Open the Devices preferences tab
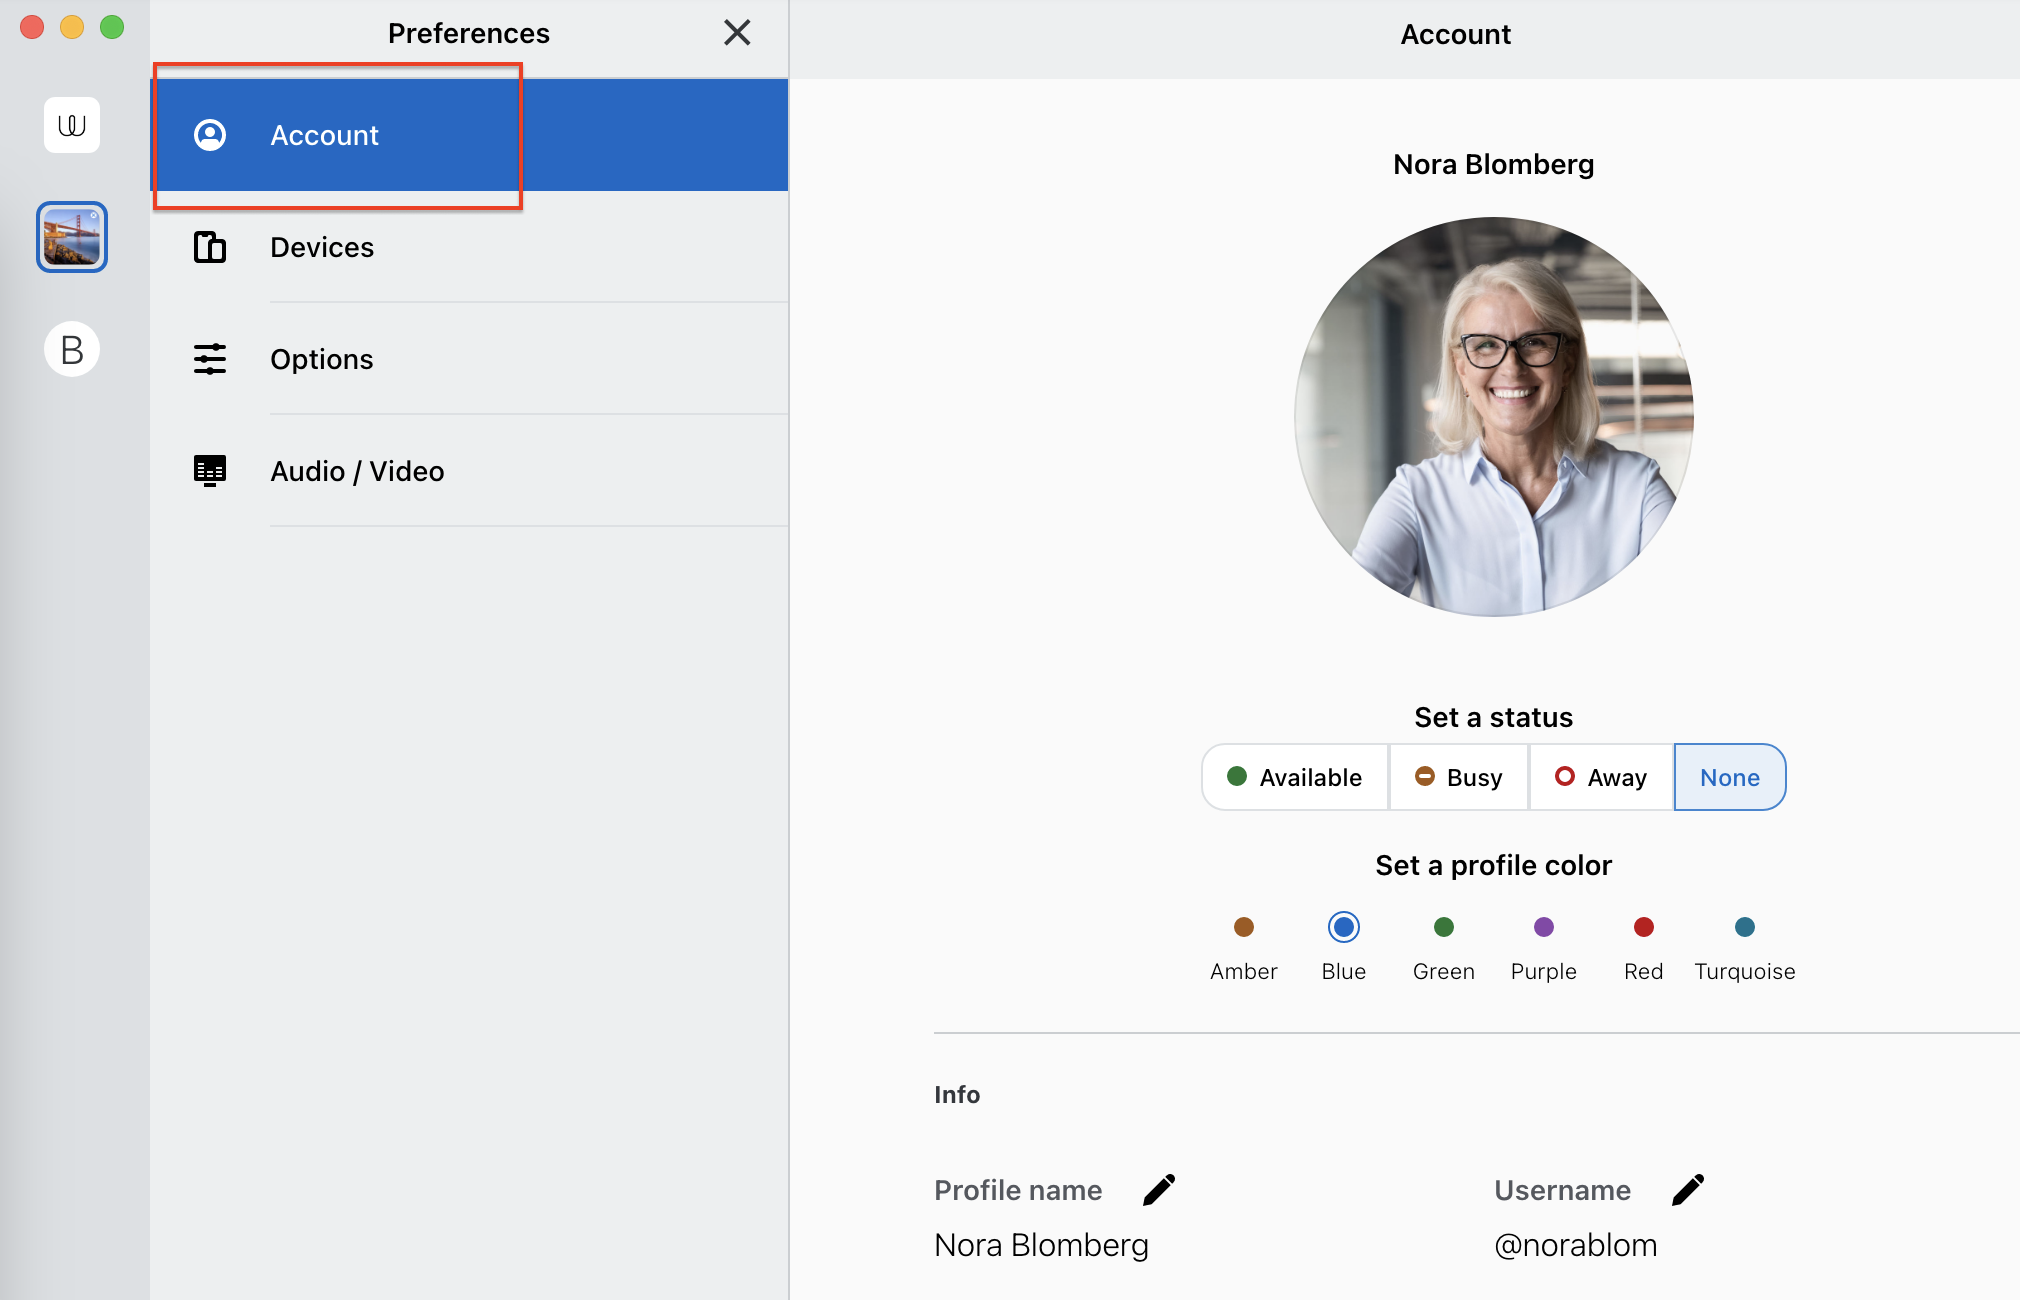The width and height of the screenshot is (2020, 1300). 322,247
